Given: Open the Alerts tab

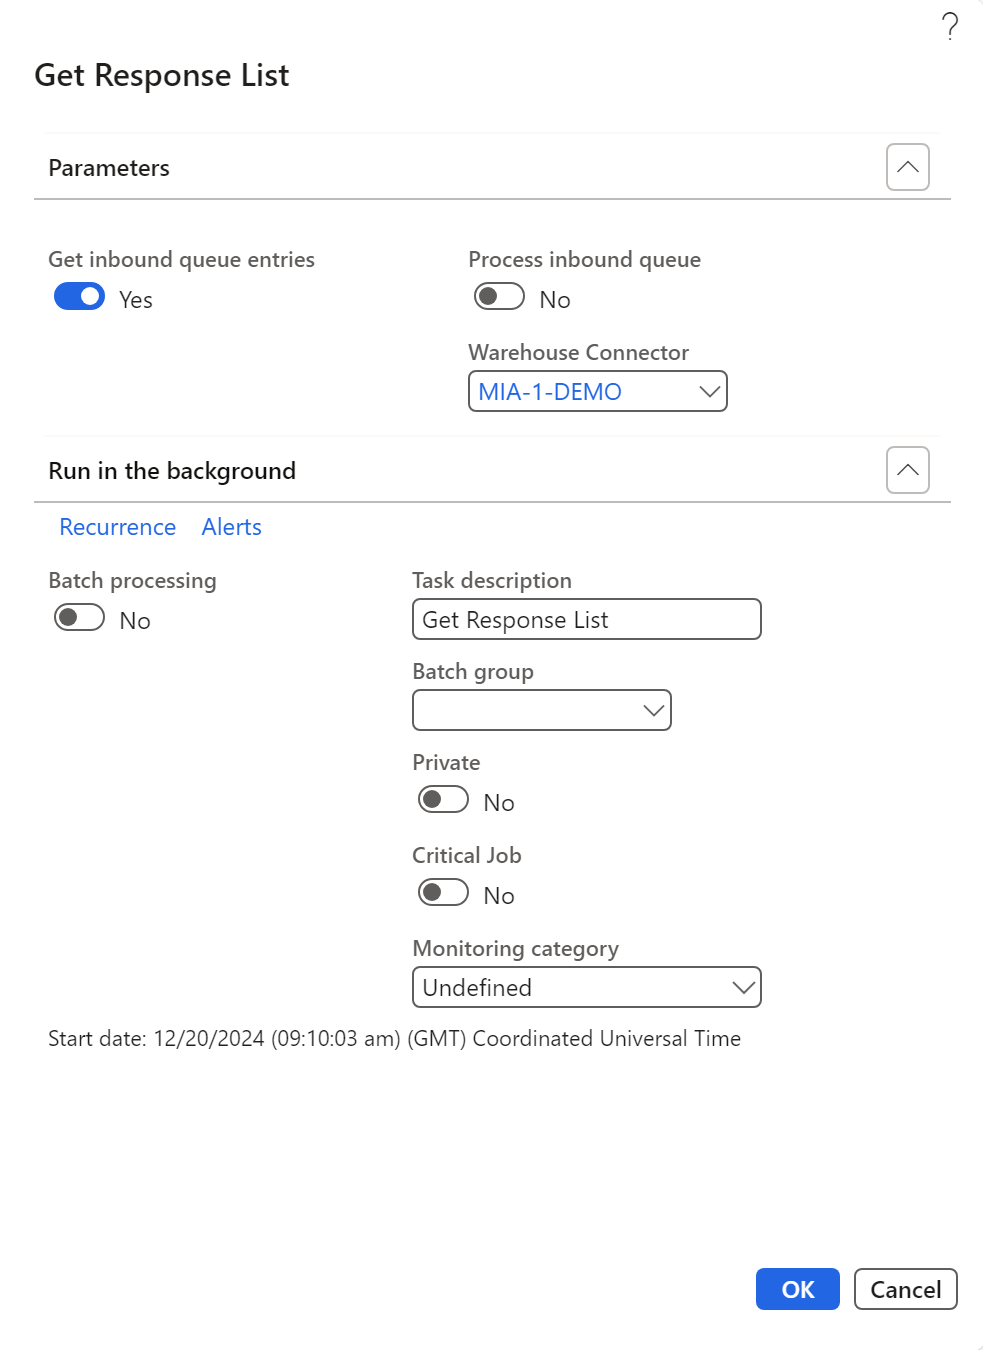Looking at the screenshot, I should (231, 527).
